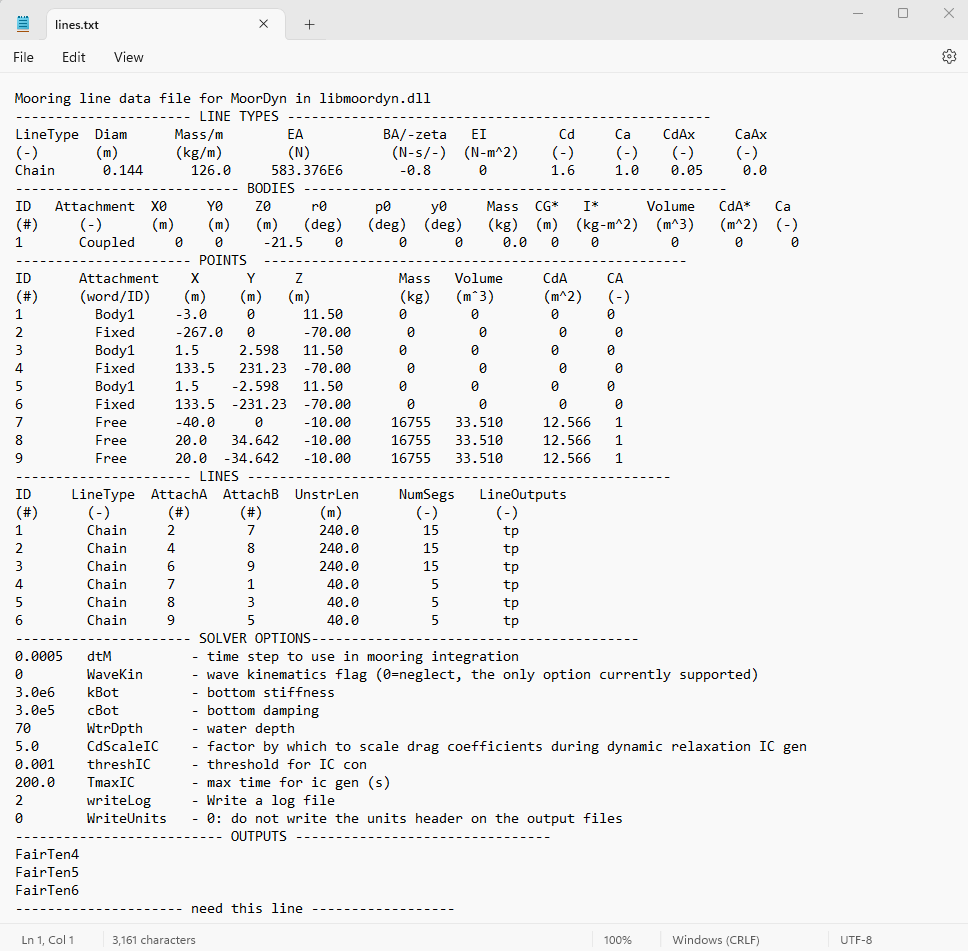Click the 'LINE TYPES' section header

pyautogui.click(x=239, y=116)
